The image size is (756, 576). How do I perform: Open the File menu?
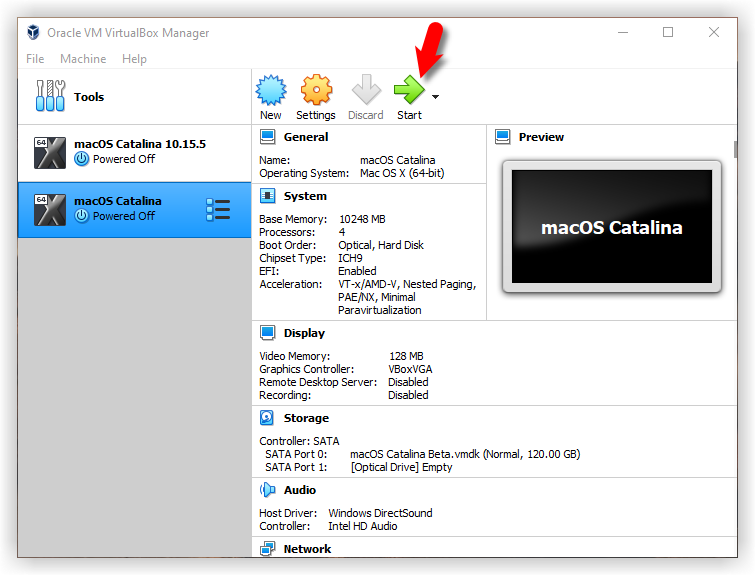35,59
